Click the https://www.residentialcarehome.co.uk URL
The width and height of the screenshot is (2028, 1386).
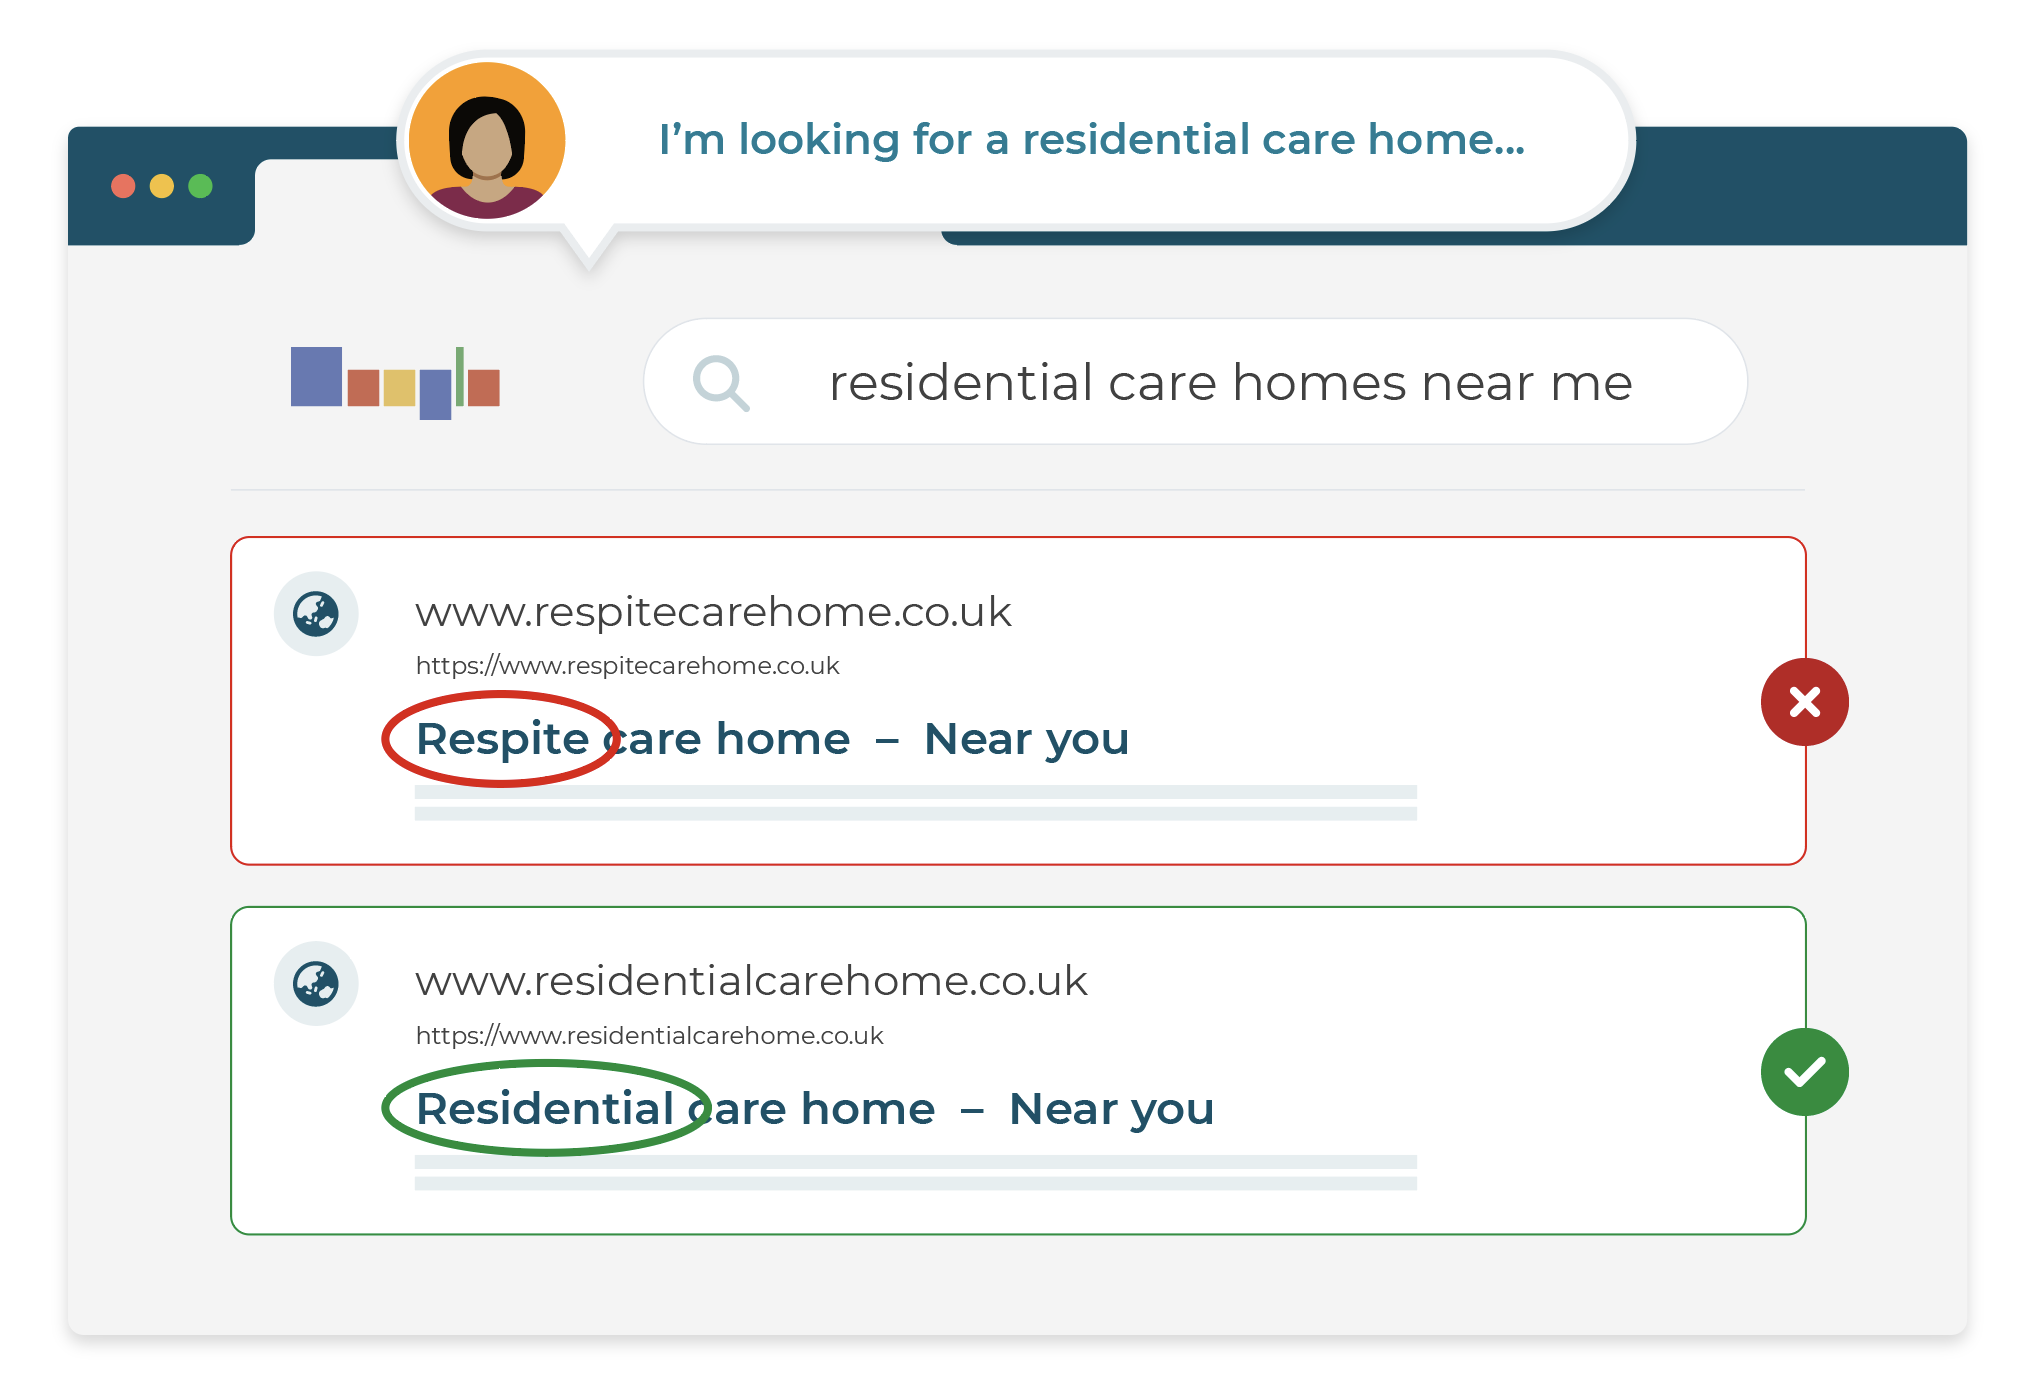click(x=649, y=1036)
